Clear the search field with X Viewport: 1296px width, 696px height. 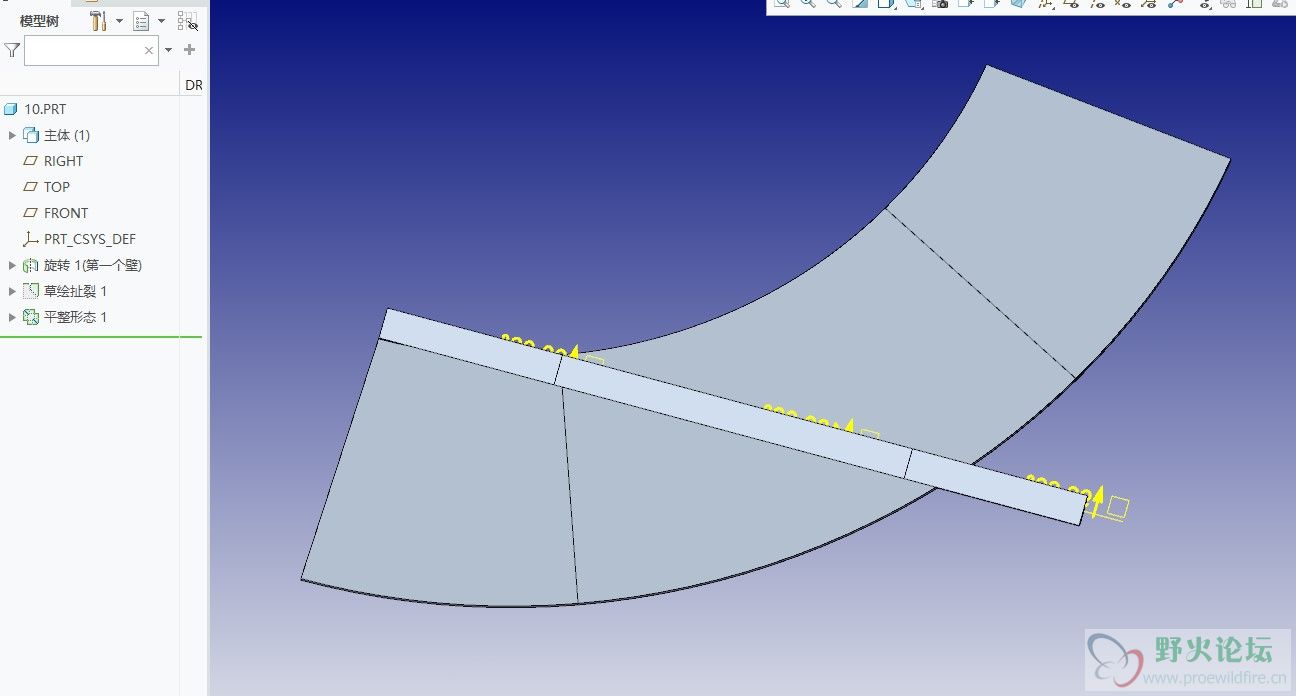tap(149, 50)
